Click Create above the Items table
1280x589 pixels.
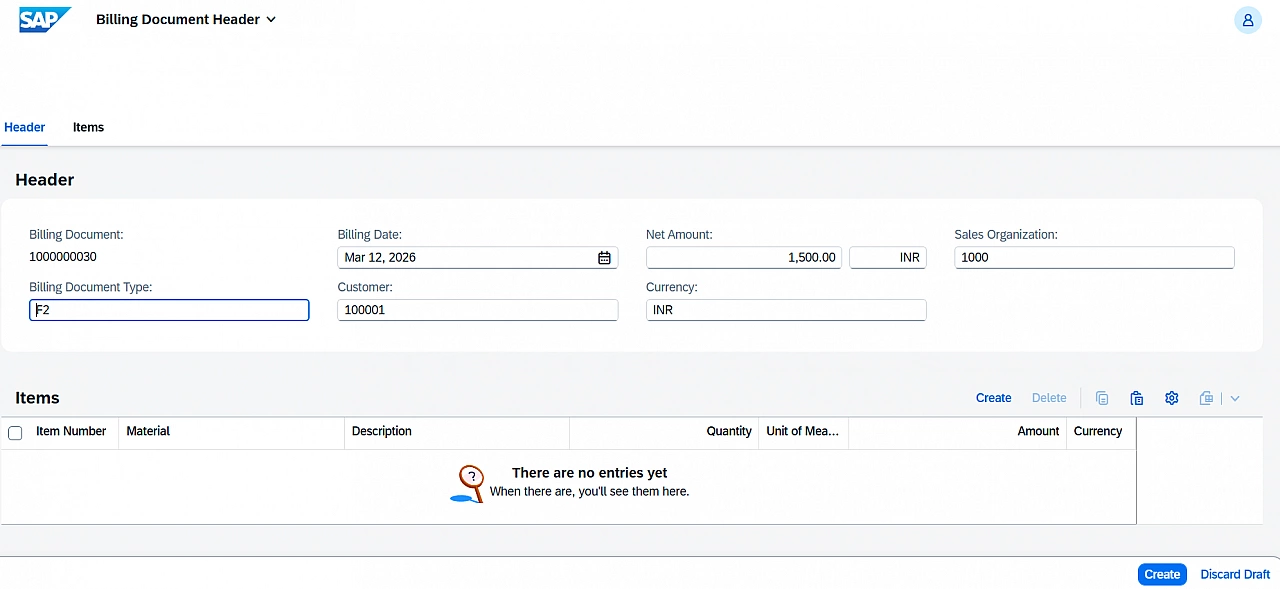pyautogui.click(x=993, y=397)
